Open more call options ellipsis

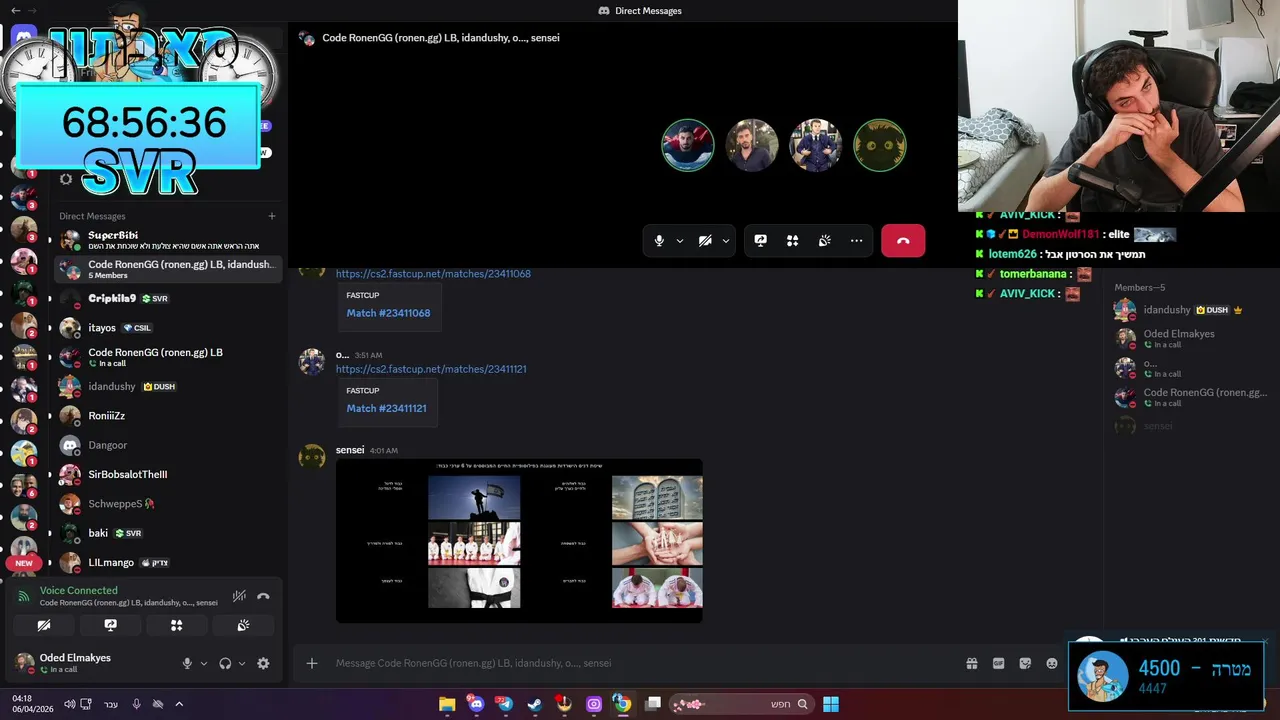coord(857,241)
